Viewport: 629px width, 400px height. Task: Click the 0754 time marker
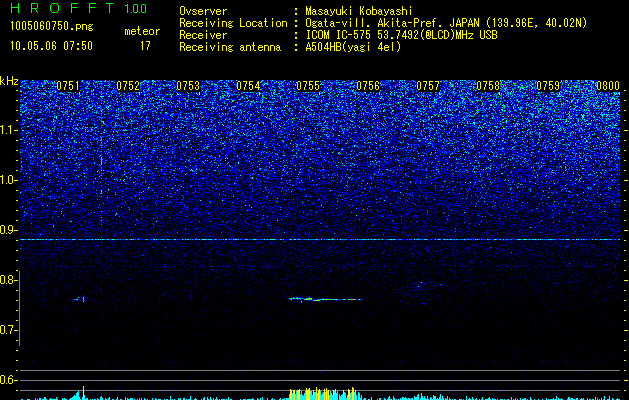248,86
